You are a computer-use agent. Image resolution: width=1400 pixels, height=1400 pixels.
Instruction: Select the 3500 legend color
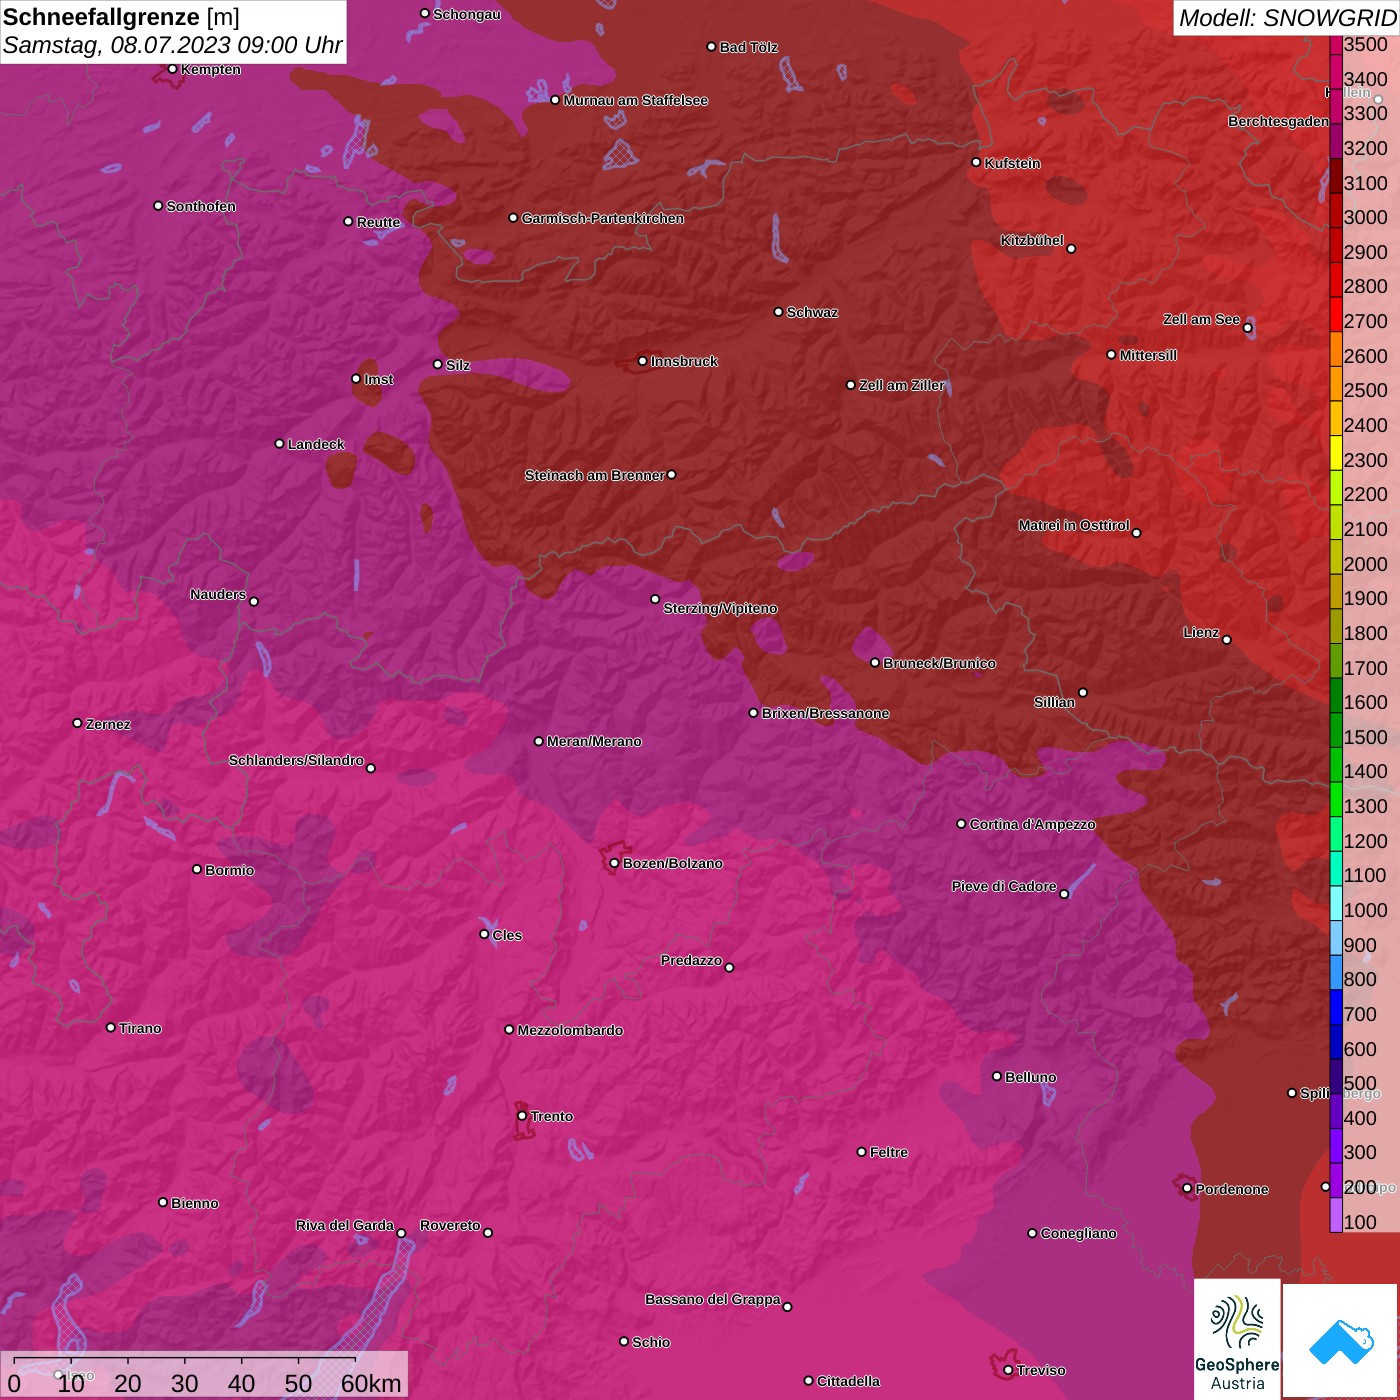[x=1336, y=44]
